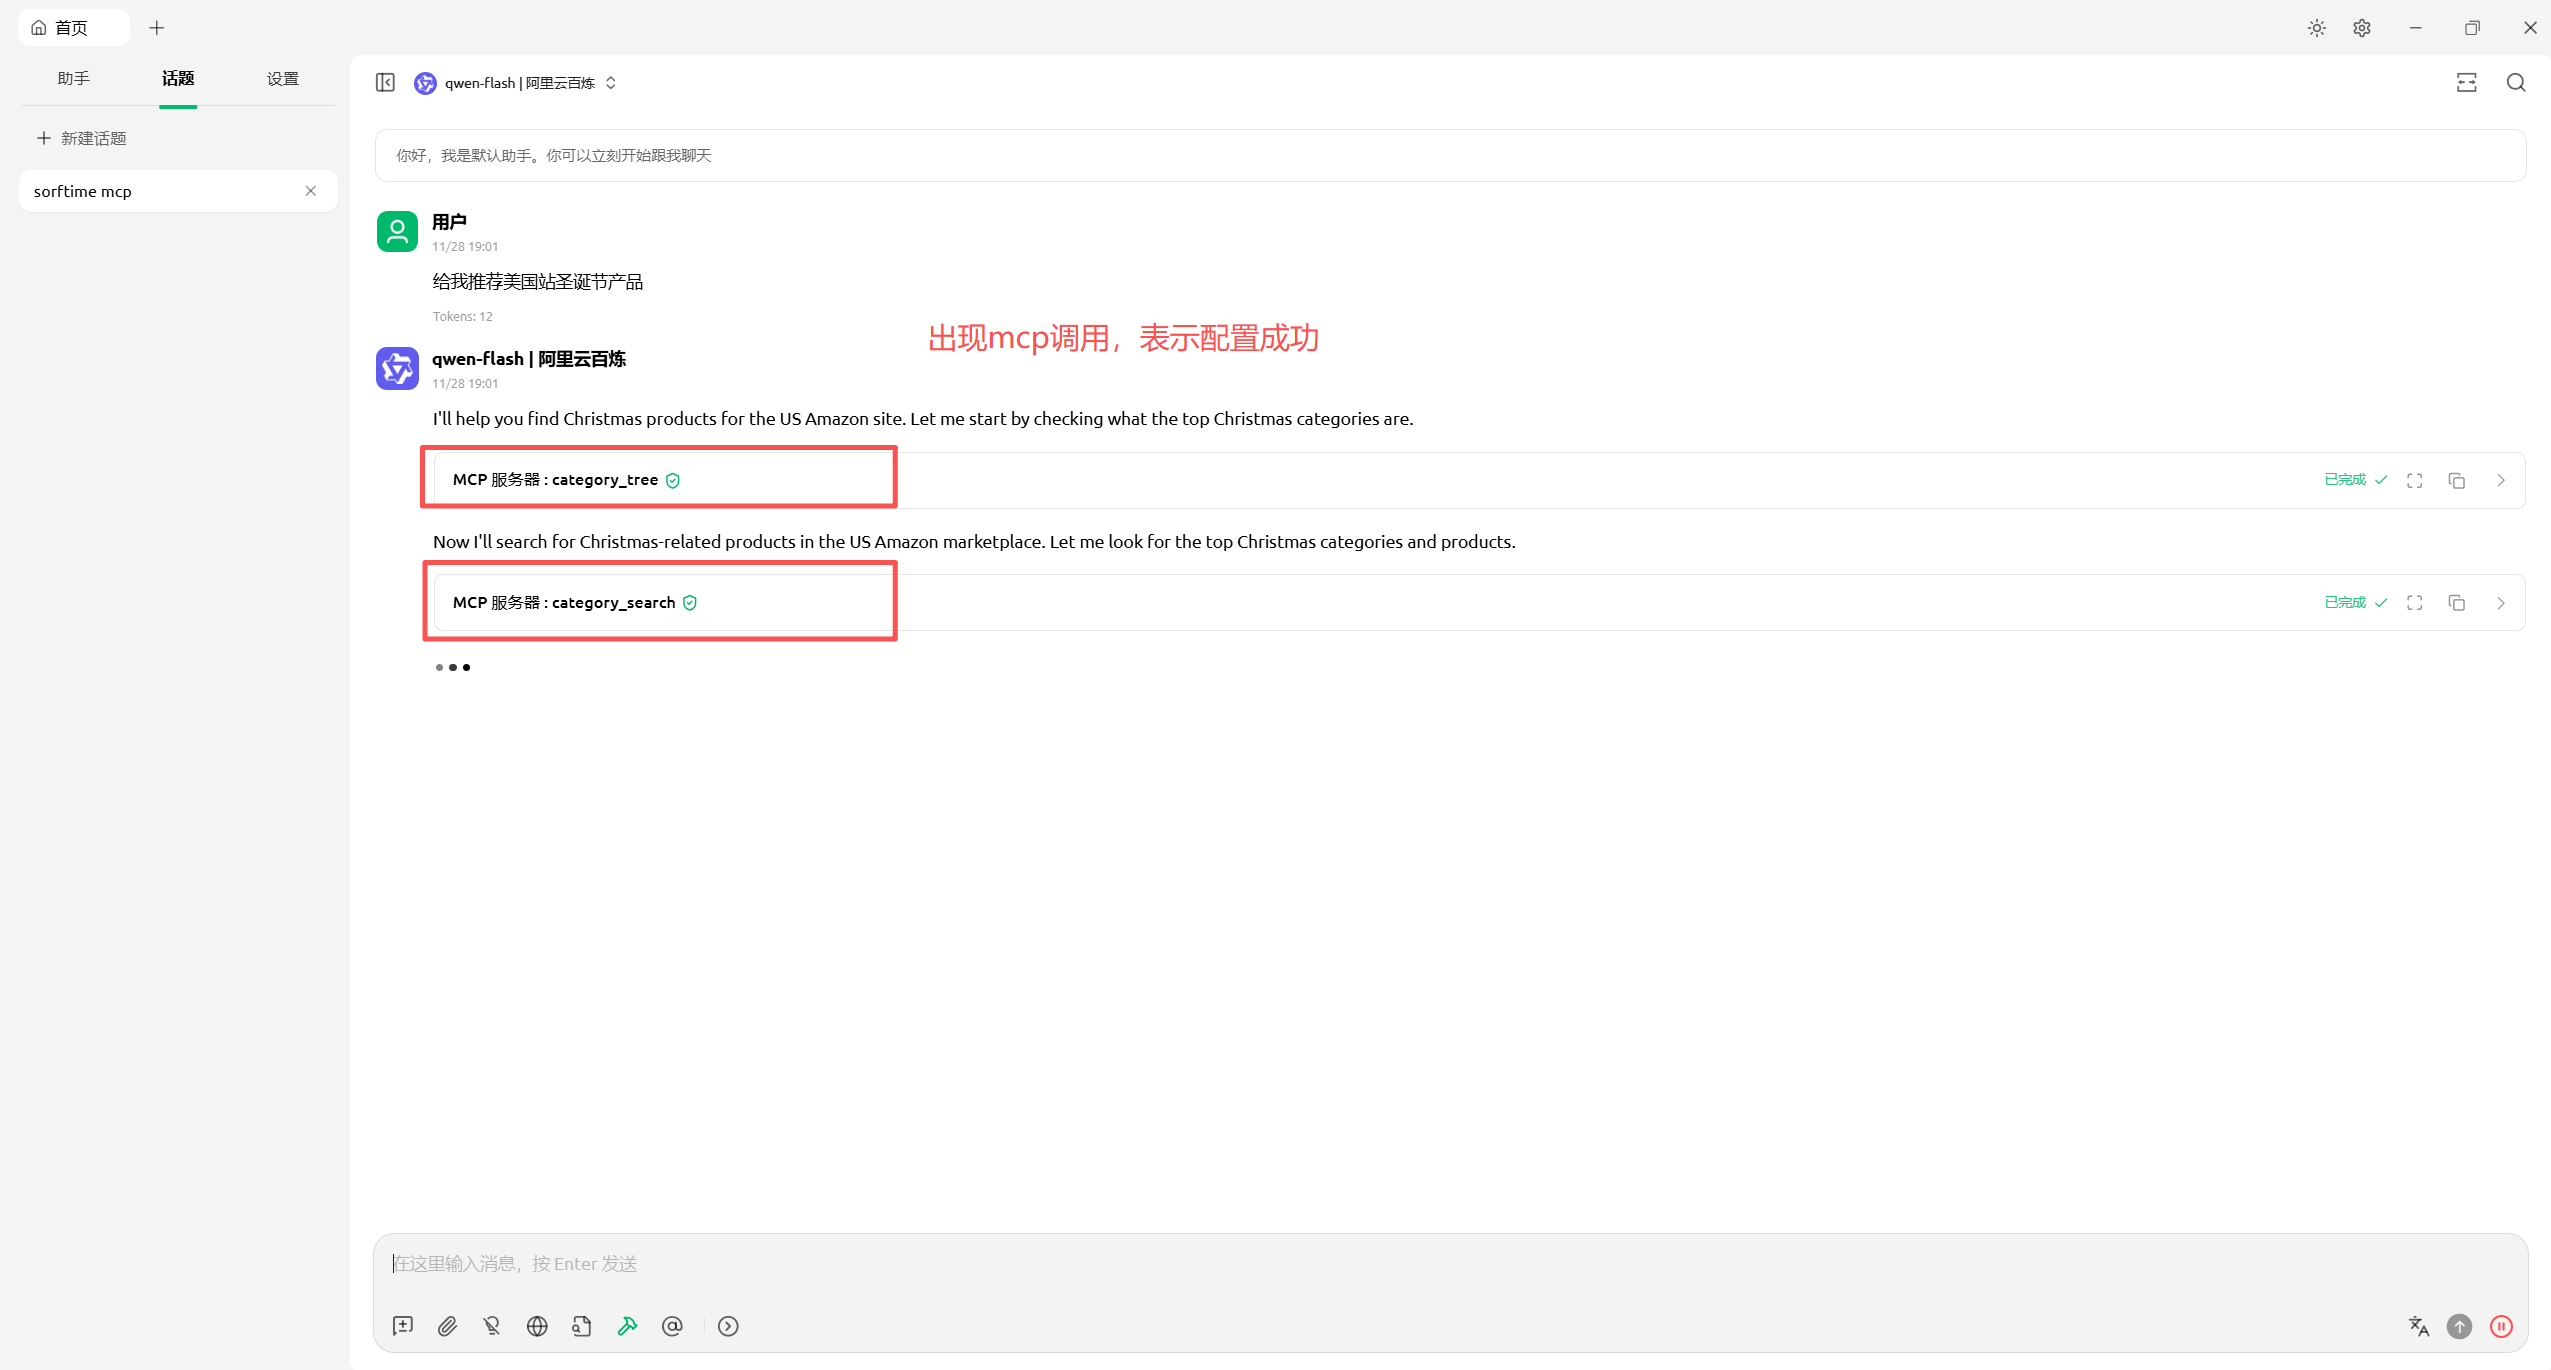Switch to the 设置 tab

tap(282, 79)
